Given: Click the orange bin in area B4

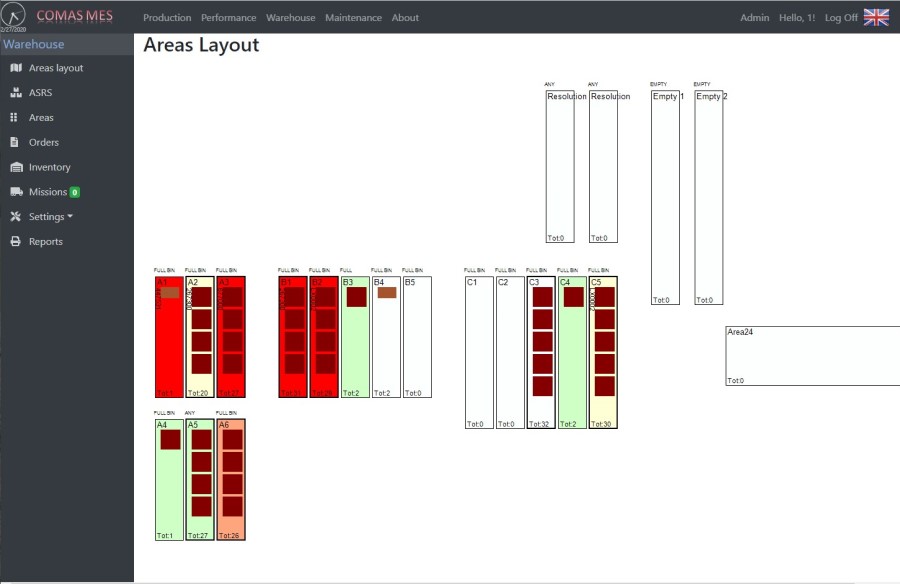Looking at the screenshot, I should click(x=387, y=293).
